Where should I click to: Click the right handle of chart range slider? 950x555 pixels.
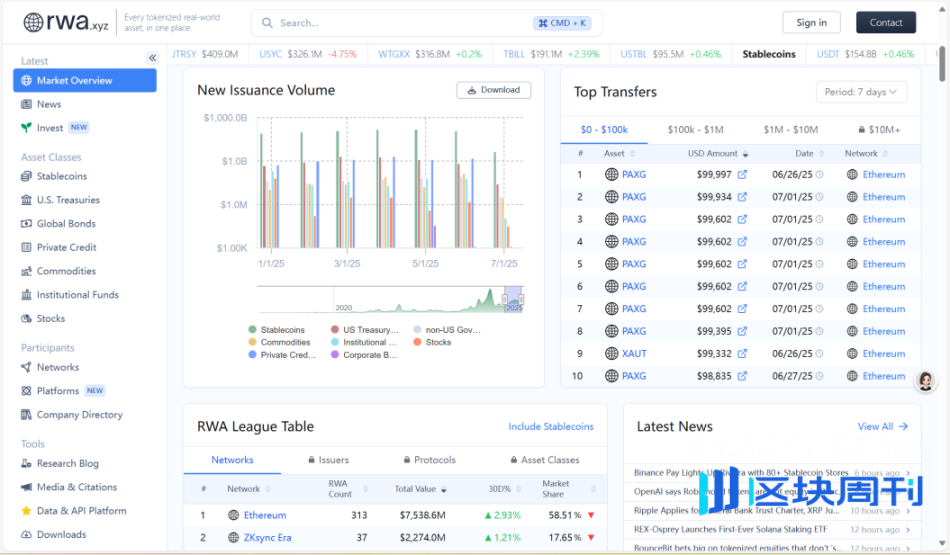521,299
